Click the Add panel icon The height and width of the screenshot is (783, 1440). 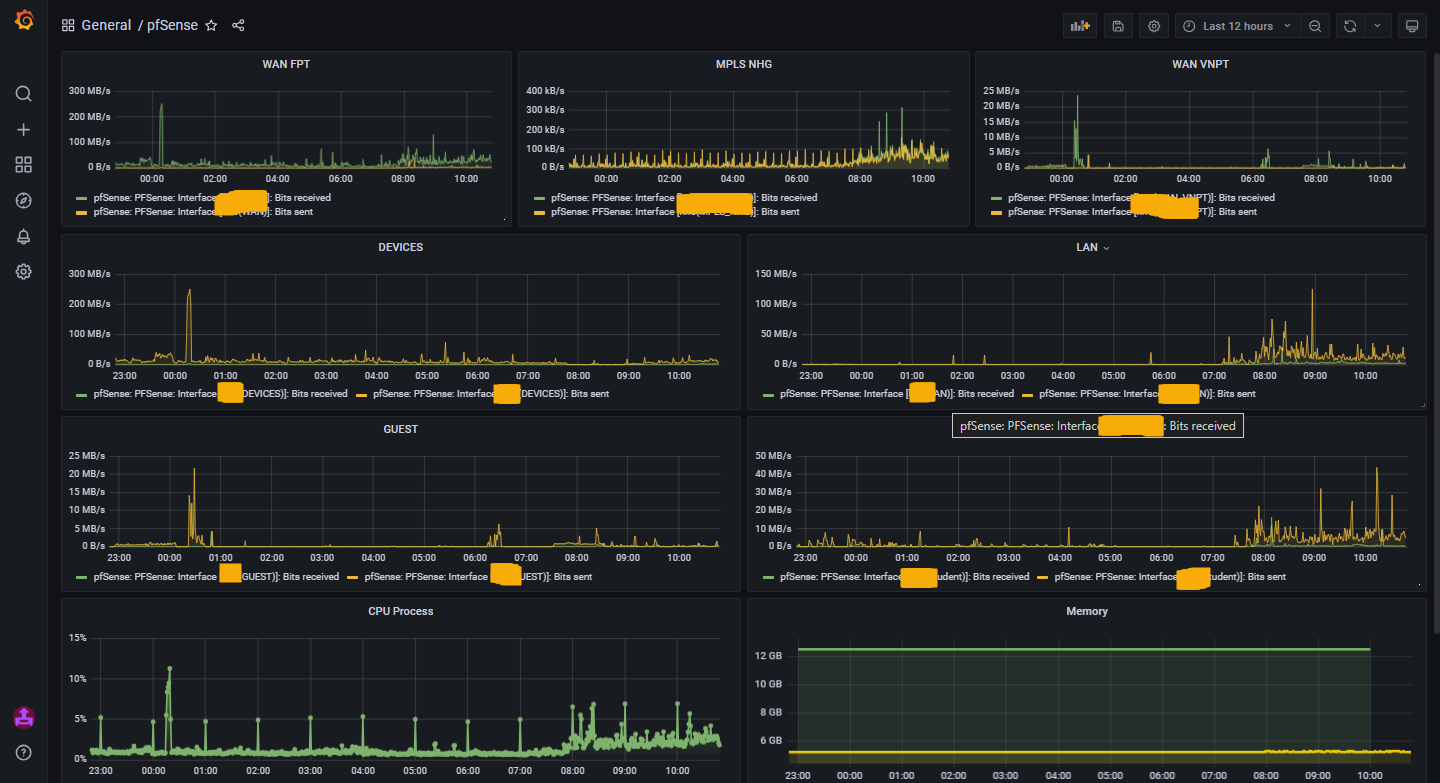coord(1080,26)
